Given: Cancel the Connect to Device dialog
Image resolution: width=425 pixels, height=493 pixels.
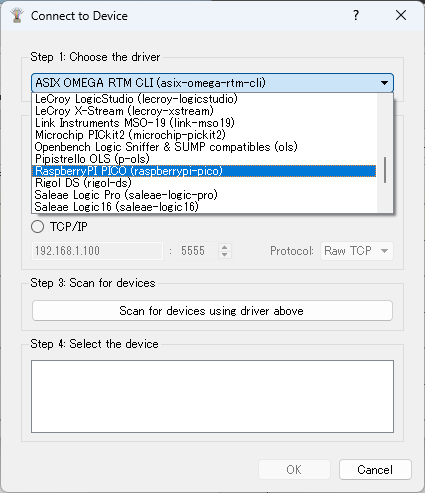Looking at the screenshot, I should [375, 470].
